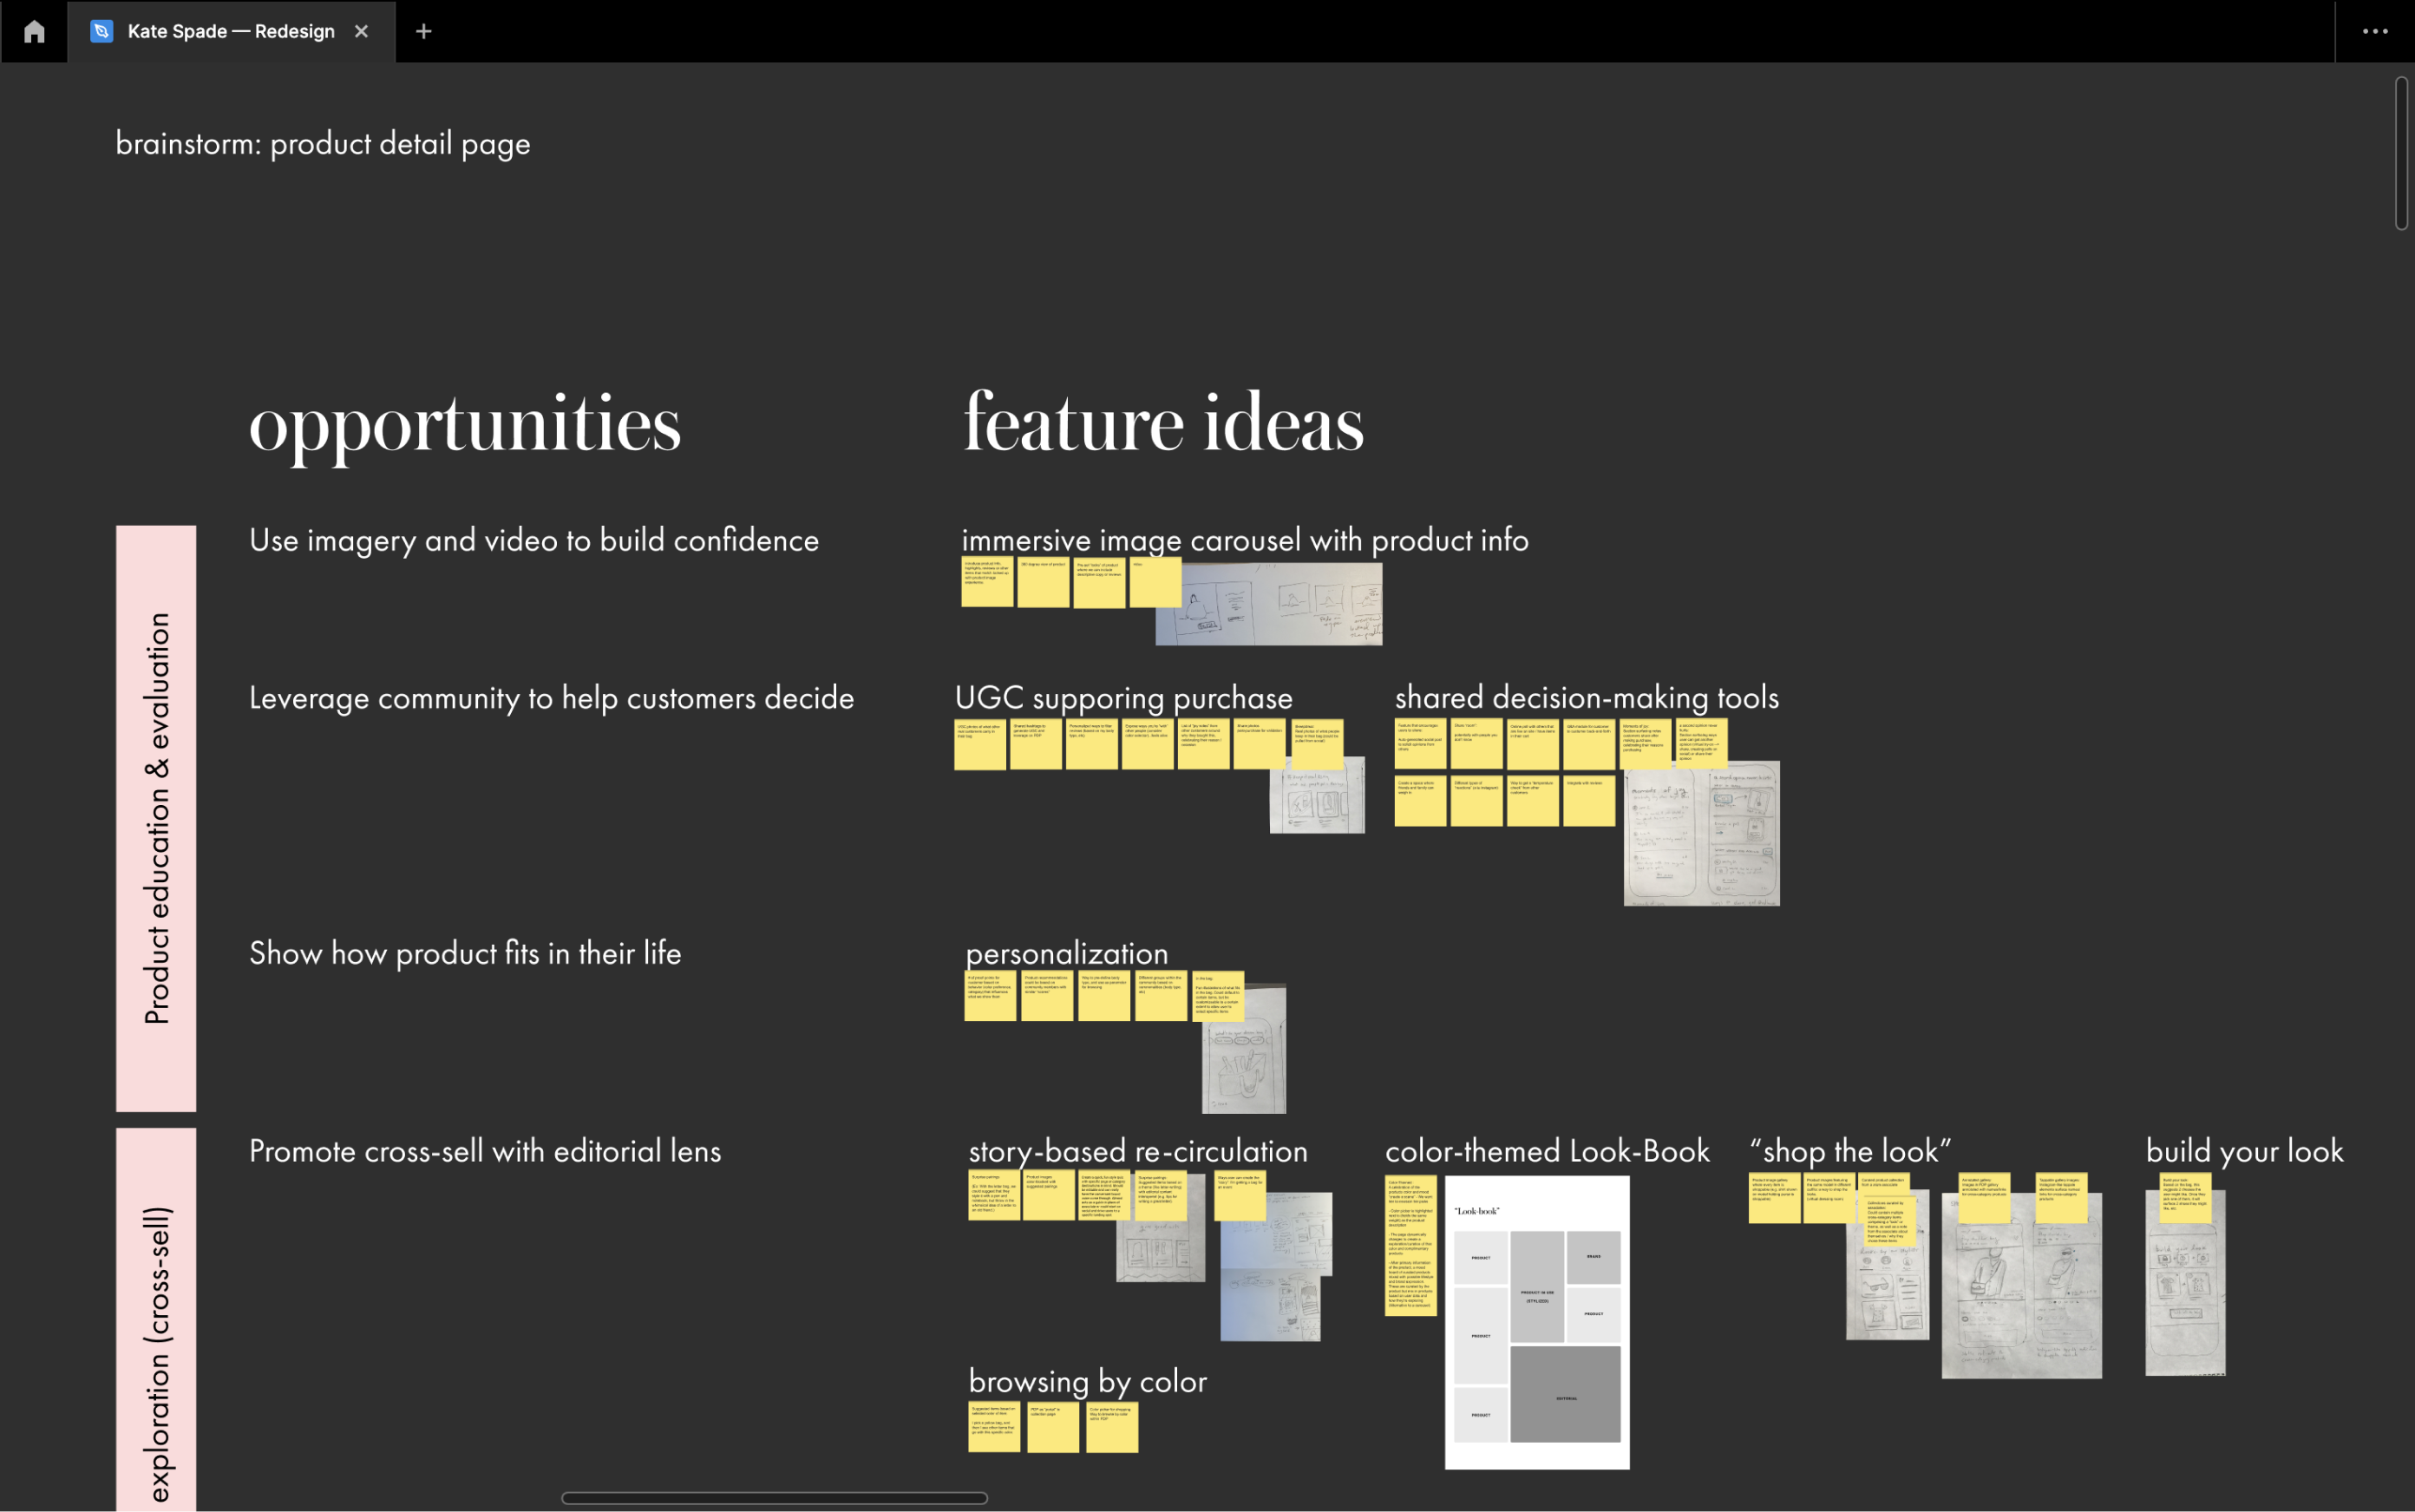Select the “shop the look” label
2415x1512 pixels.
tap(1851, 1151)
